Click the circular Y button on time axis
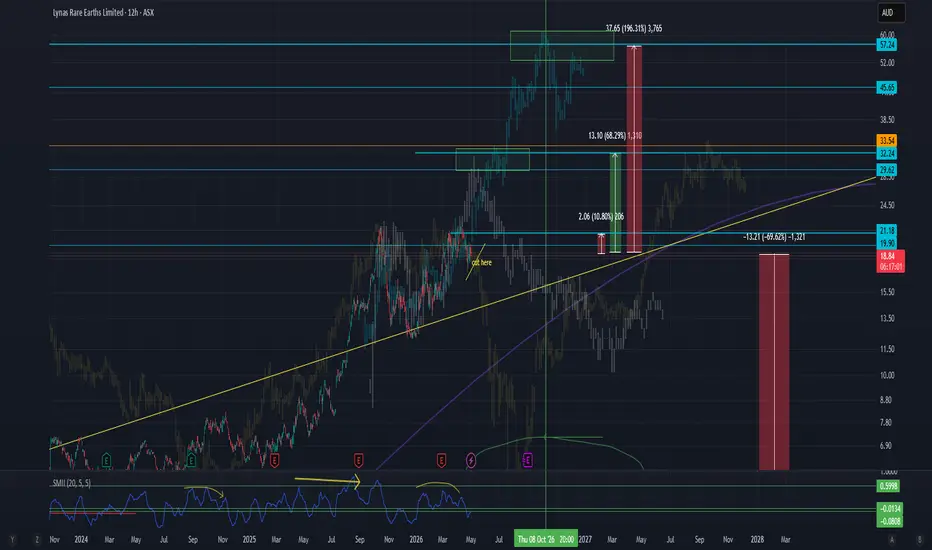 12,539
